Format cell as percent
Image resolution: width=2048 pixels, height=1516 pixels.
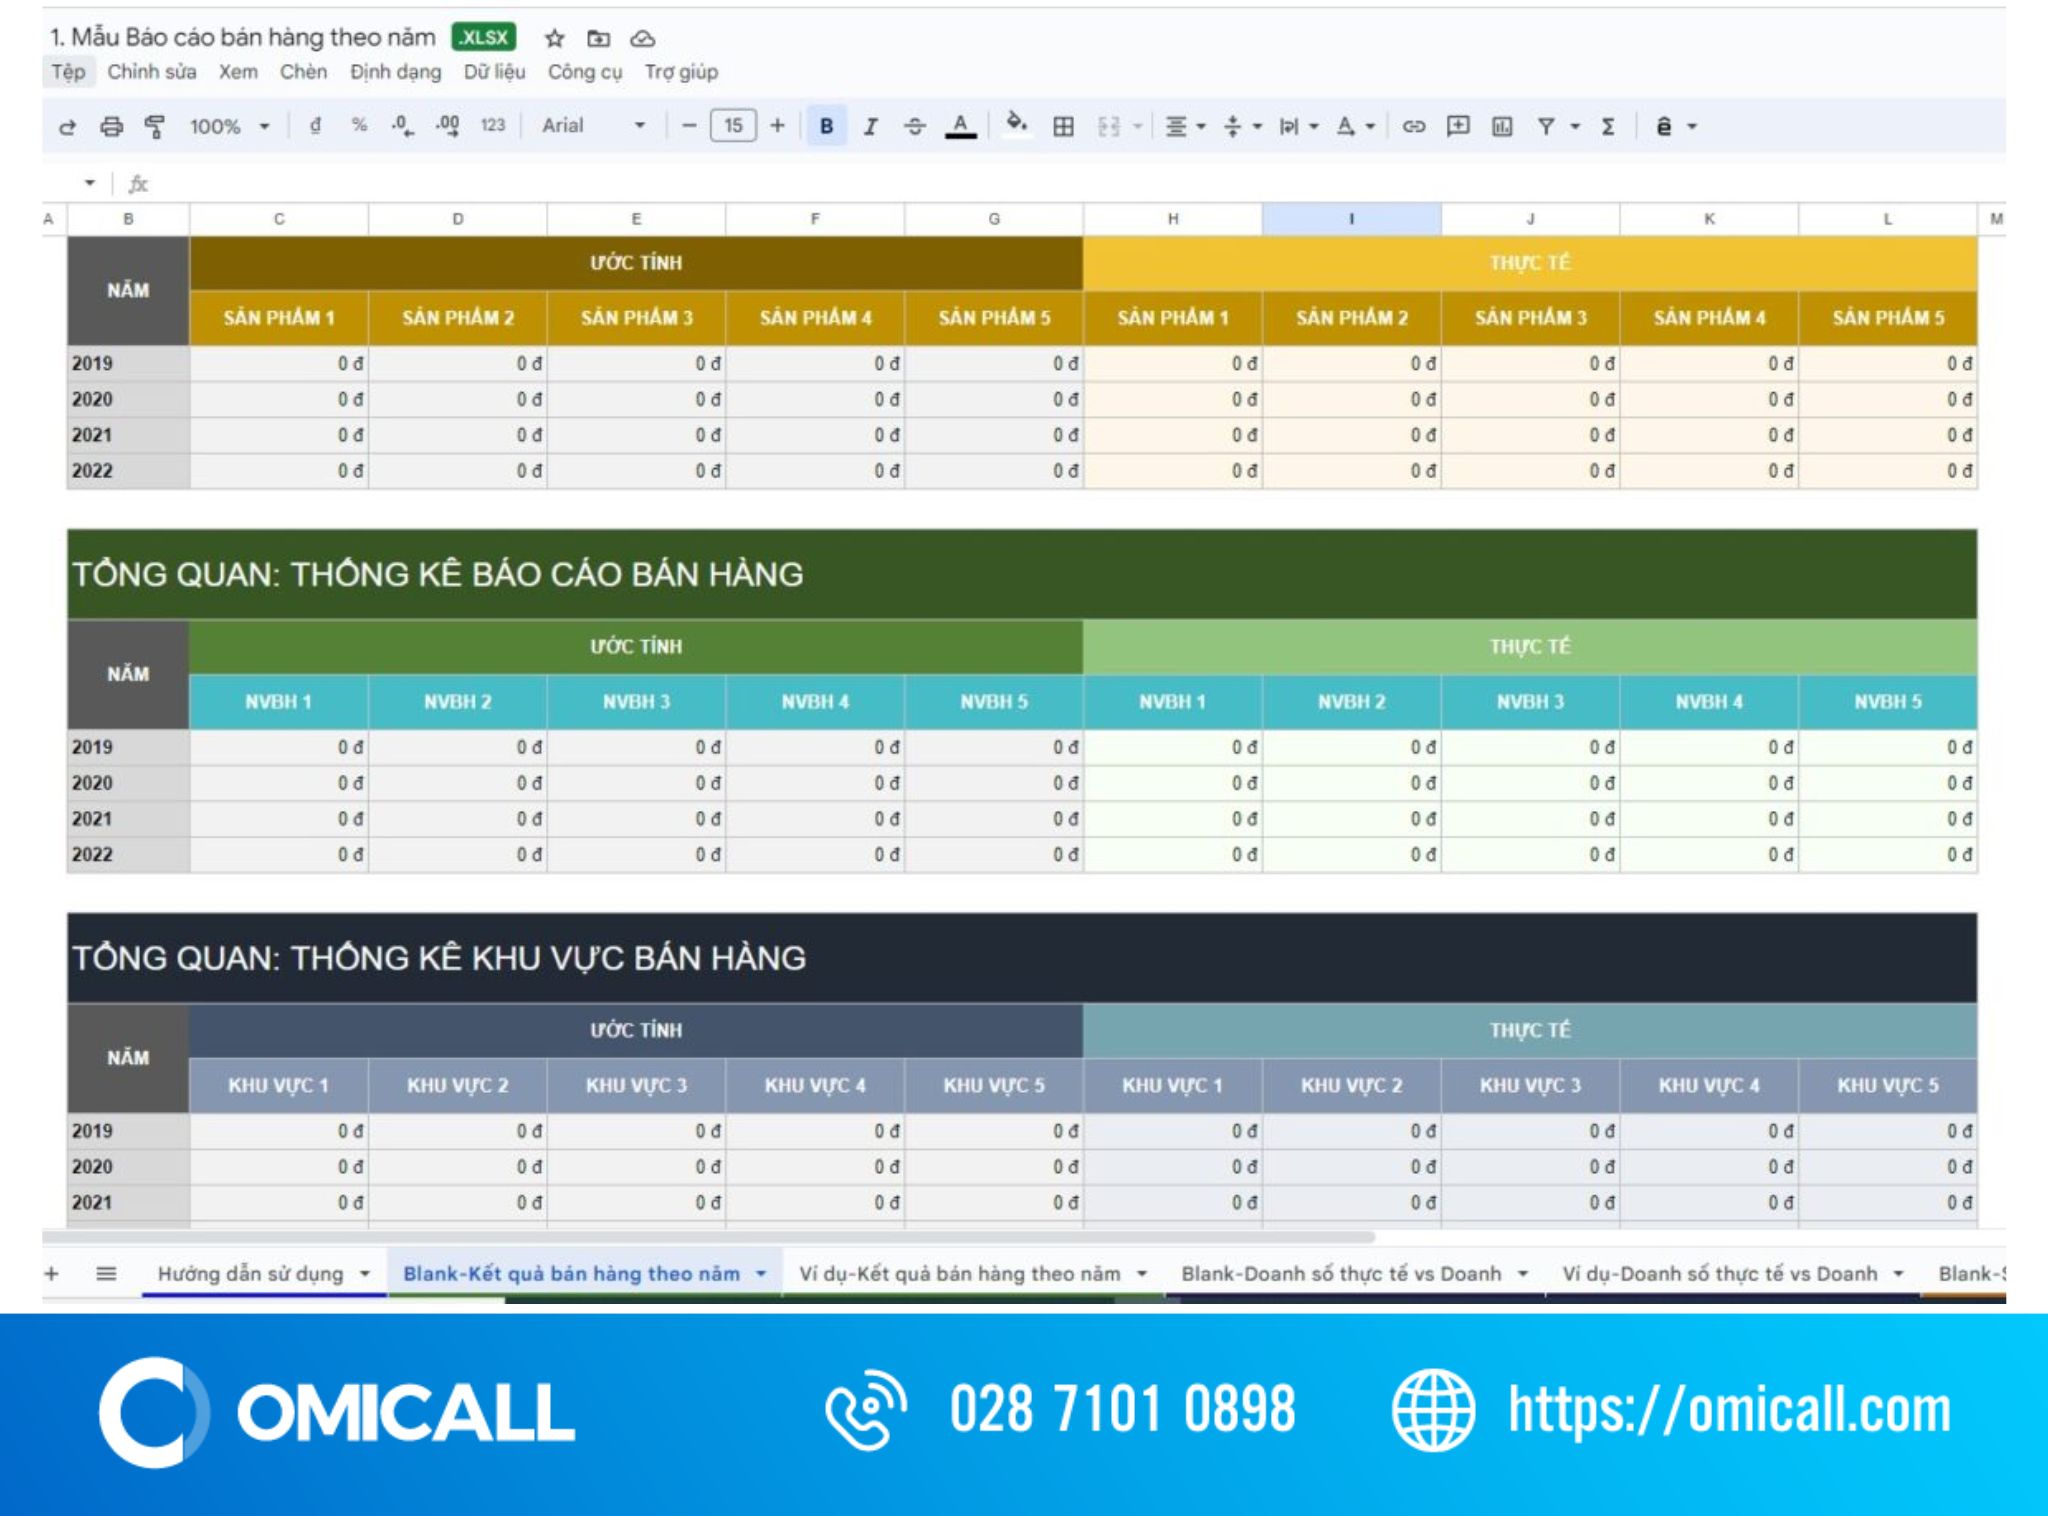tap(359, 126)
